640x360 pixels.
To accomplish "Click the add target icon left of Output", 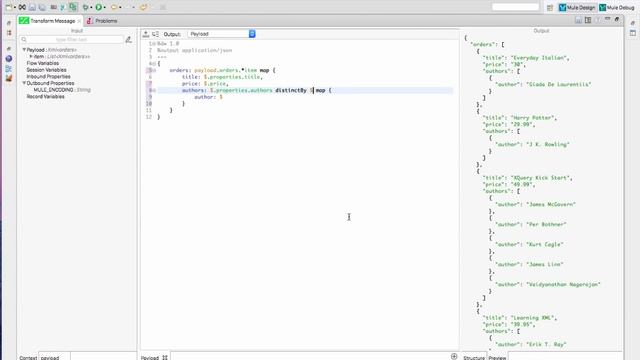I will [146, 34].
